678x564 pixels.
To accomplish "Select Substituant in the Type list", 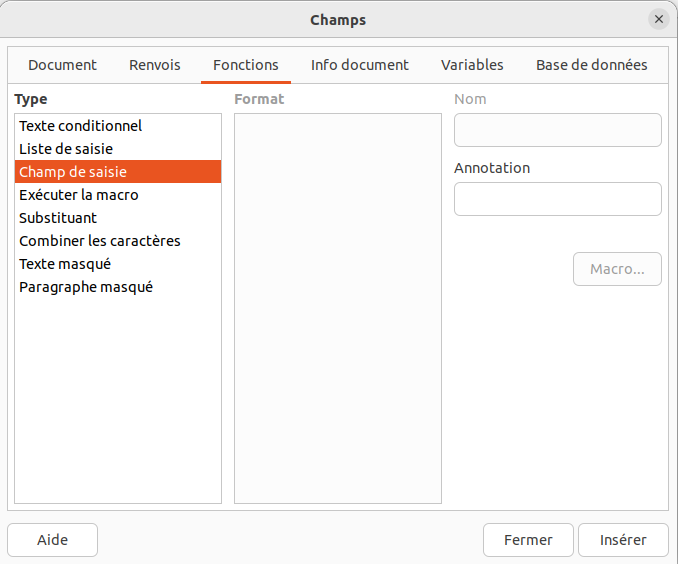I will click(58, 218).
